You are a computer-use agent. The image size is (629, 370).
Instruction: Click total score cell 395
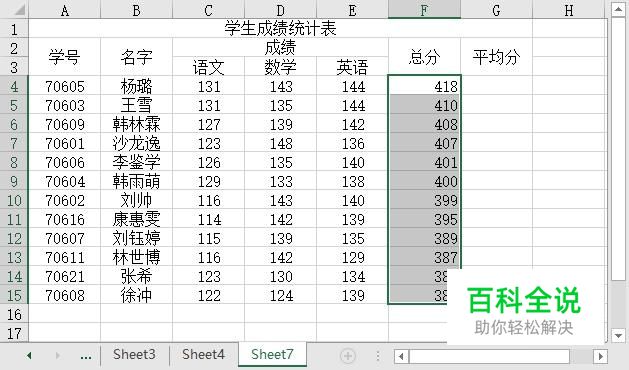[x=424, y=219]
